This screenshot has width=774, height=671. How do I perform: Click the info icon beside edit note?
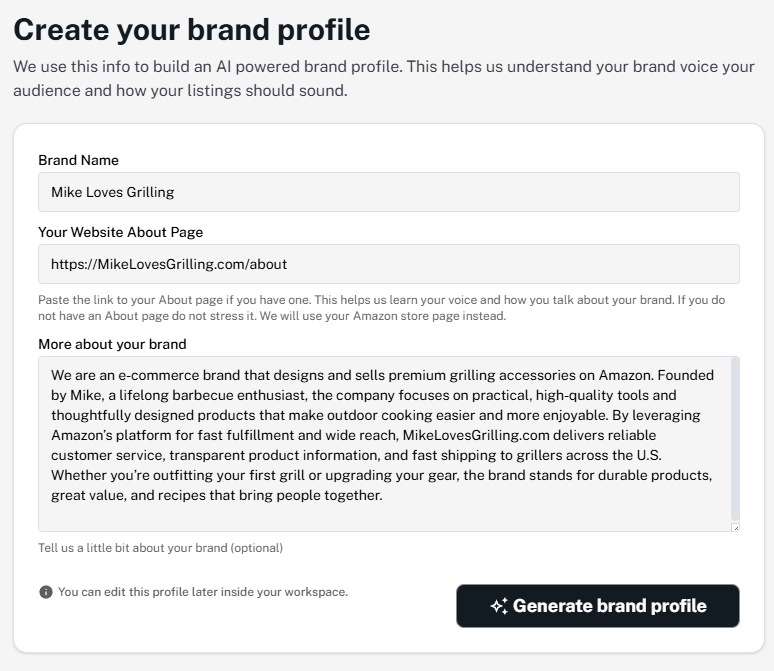(45, 592)
